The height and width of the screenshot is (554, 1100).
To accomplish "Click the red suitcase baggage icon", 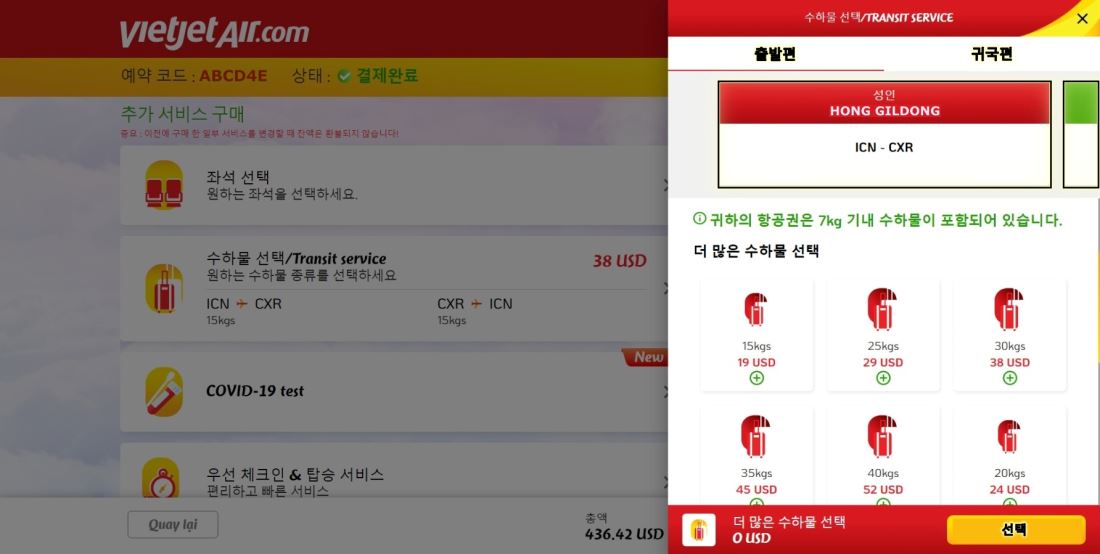I will pos(164,288).
